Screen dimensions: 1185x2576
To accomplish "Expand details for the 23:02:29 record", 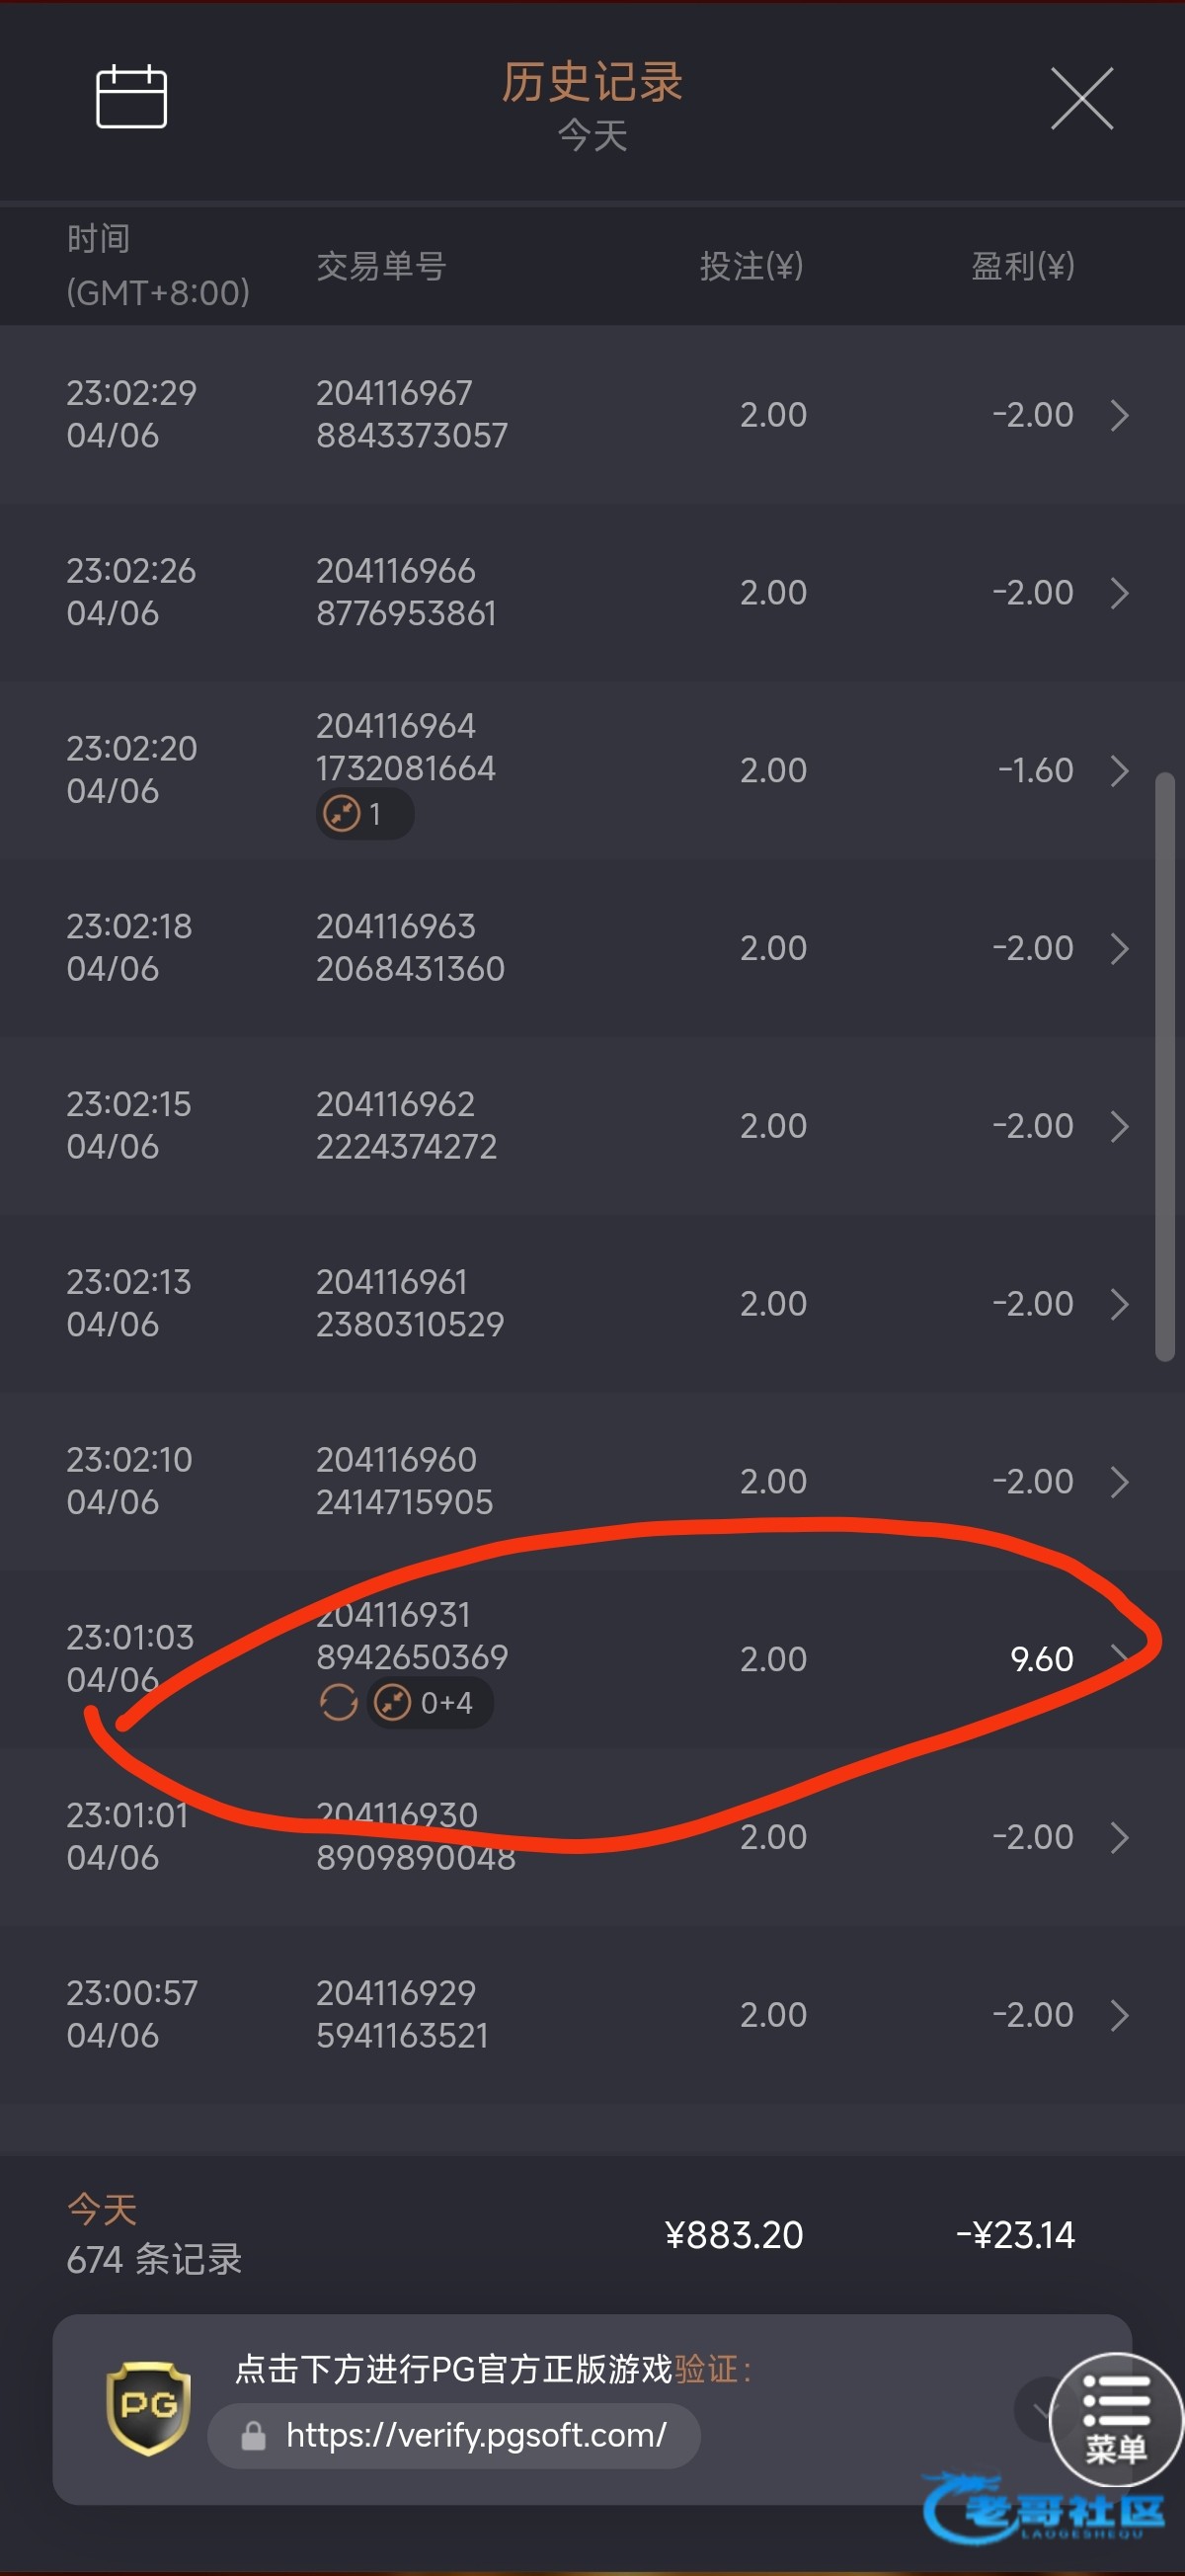I will [1120, 415].
